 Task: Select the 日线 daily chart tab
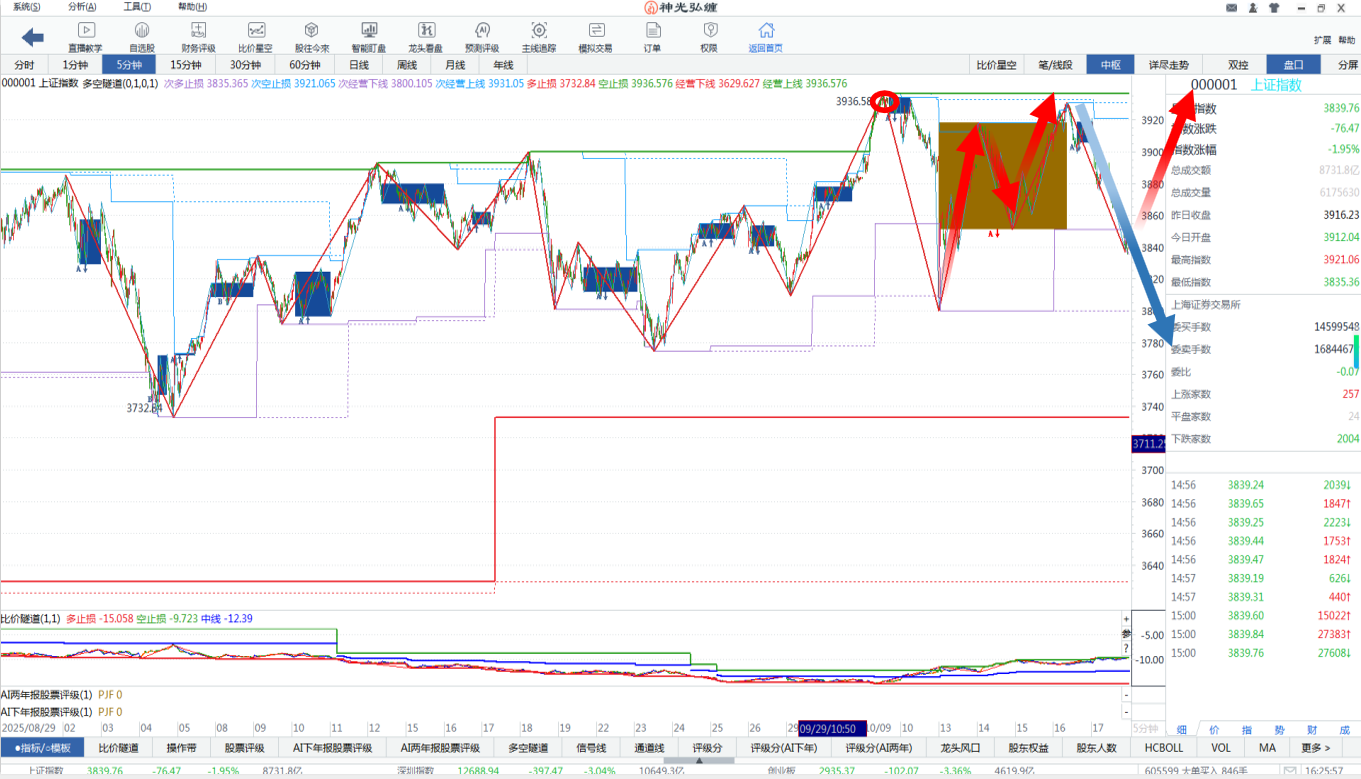pyautogui.click(x=358, y=65)
